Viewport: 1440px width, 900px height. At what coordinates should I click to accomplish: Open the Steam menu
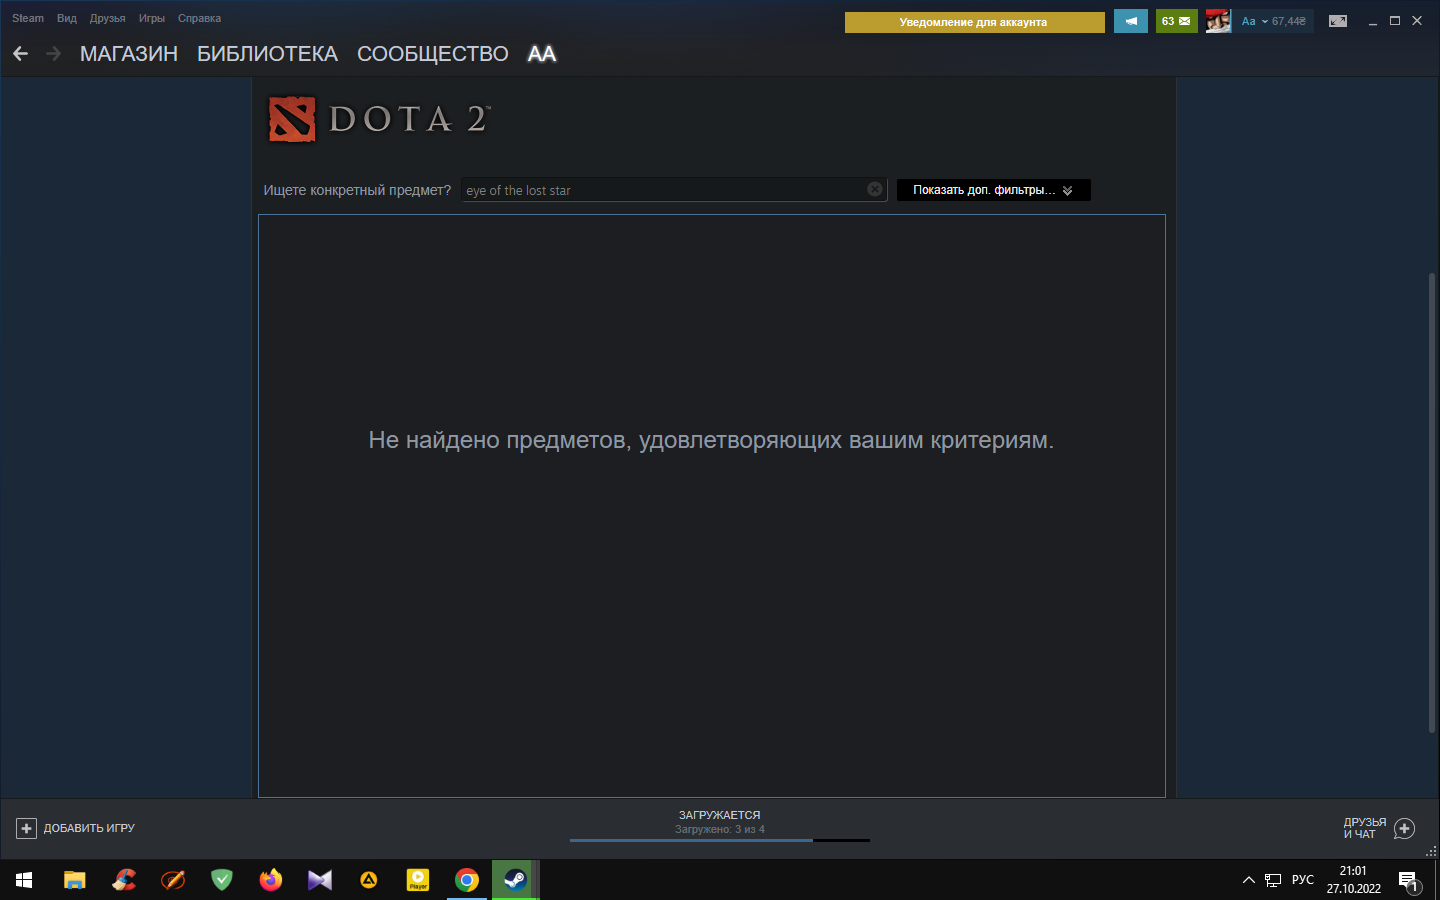tap(27, 17)
